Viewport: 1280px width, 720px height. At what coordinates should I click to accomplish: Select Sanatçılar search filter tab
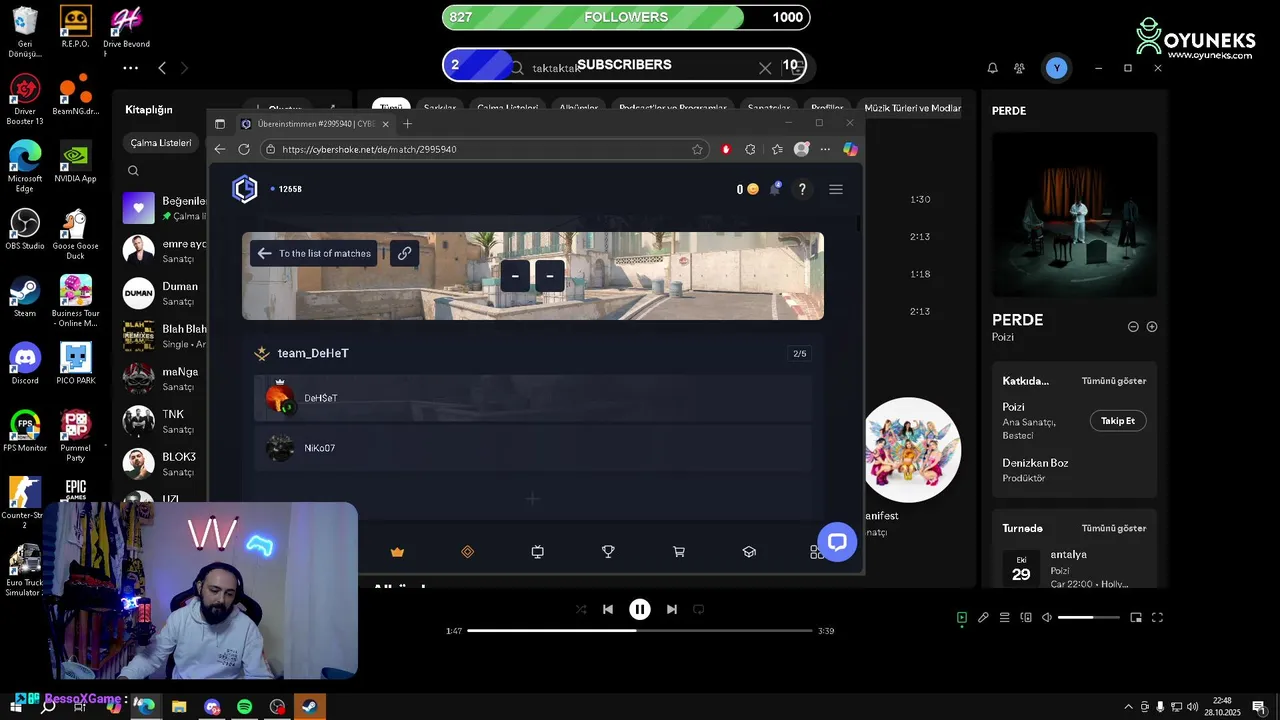(769, 108)
